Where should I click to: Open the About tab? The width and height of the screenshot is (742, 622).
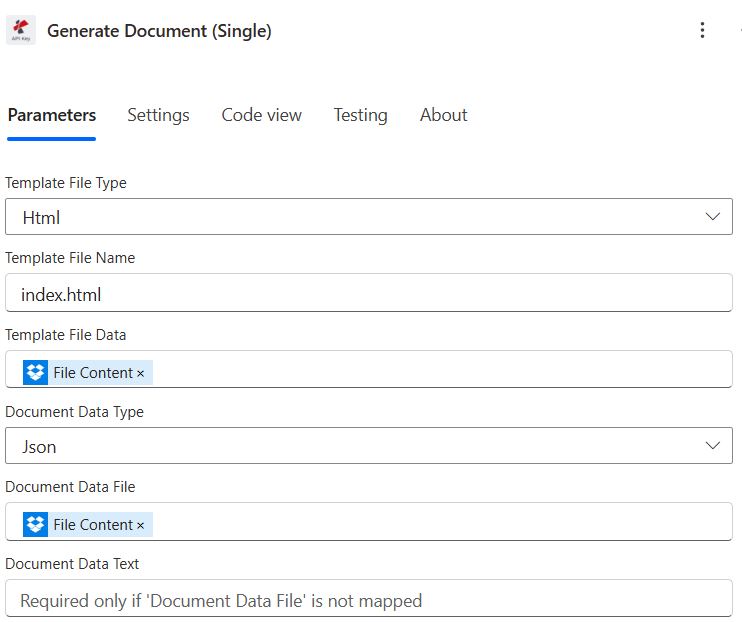443,115
